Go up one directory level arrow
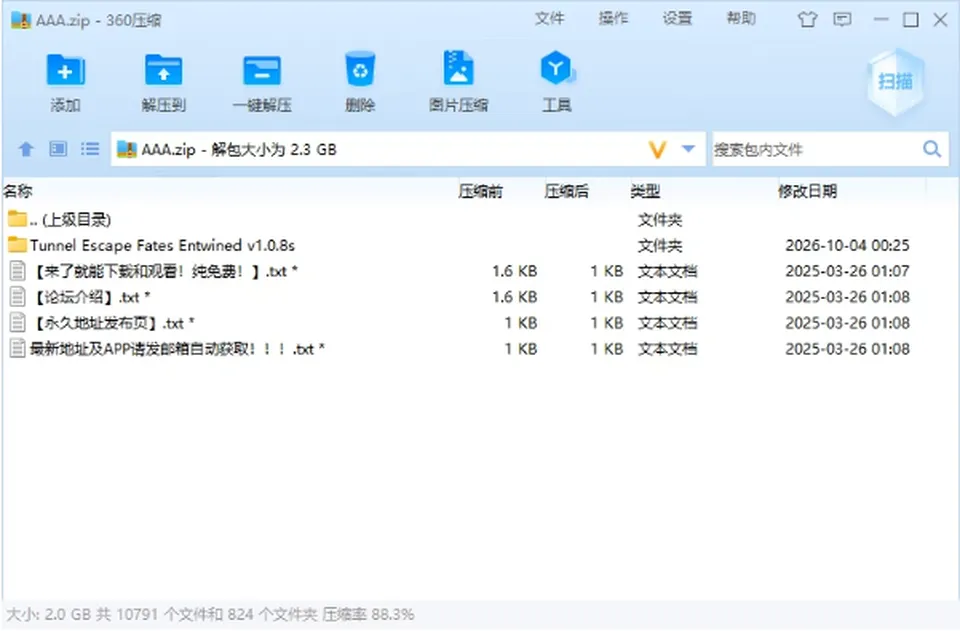 tap(26, 149)
